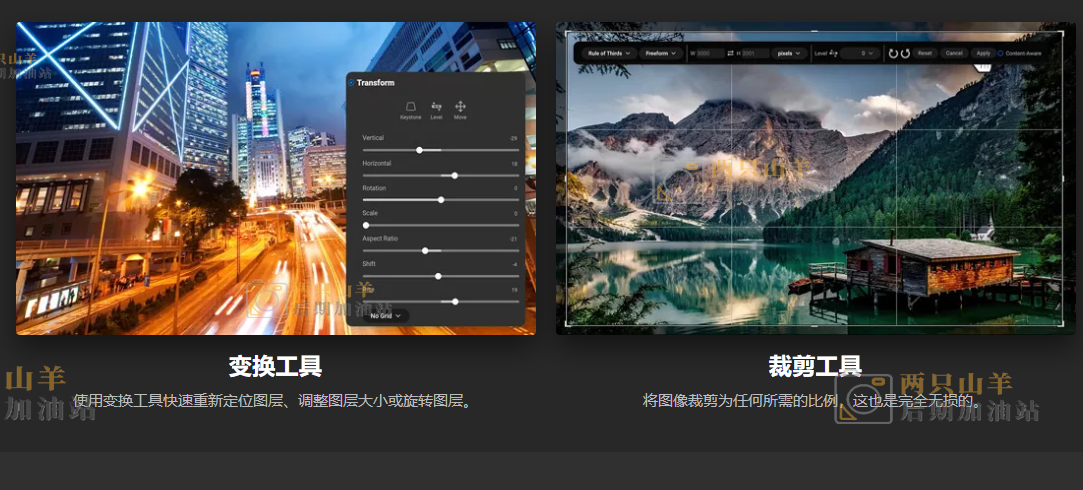Enable the Content-Aware option
This screenshot has width=1083, height=490.
1000,53
